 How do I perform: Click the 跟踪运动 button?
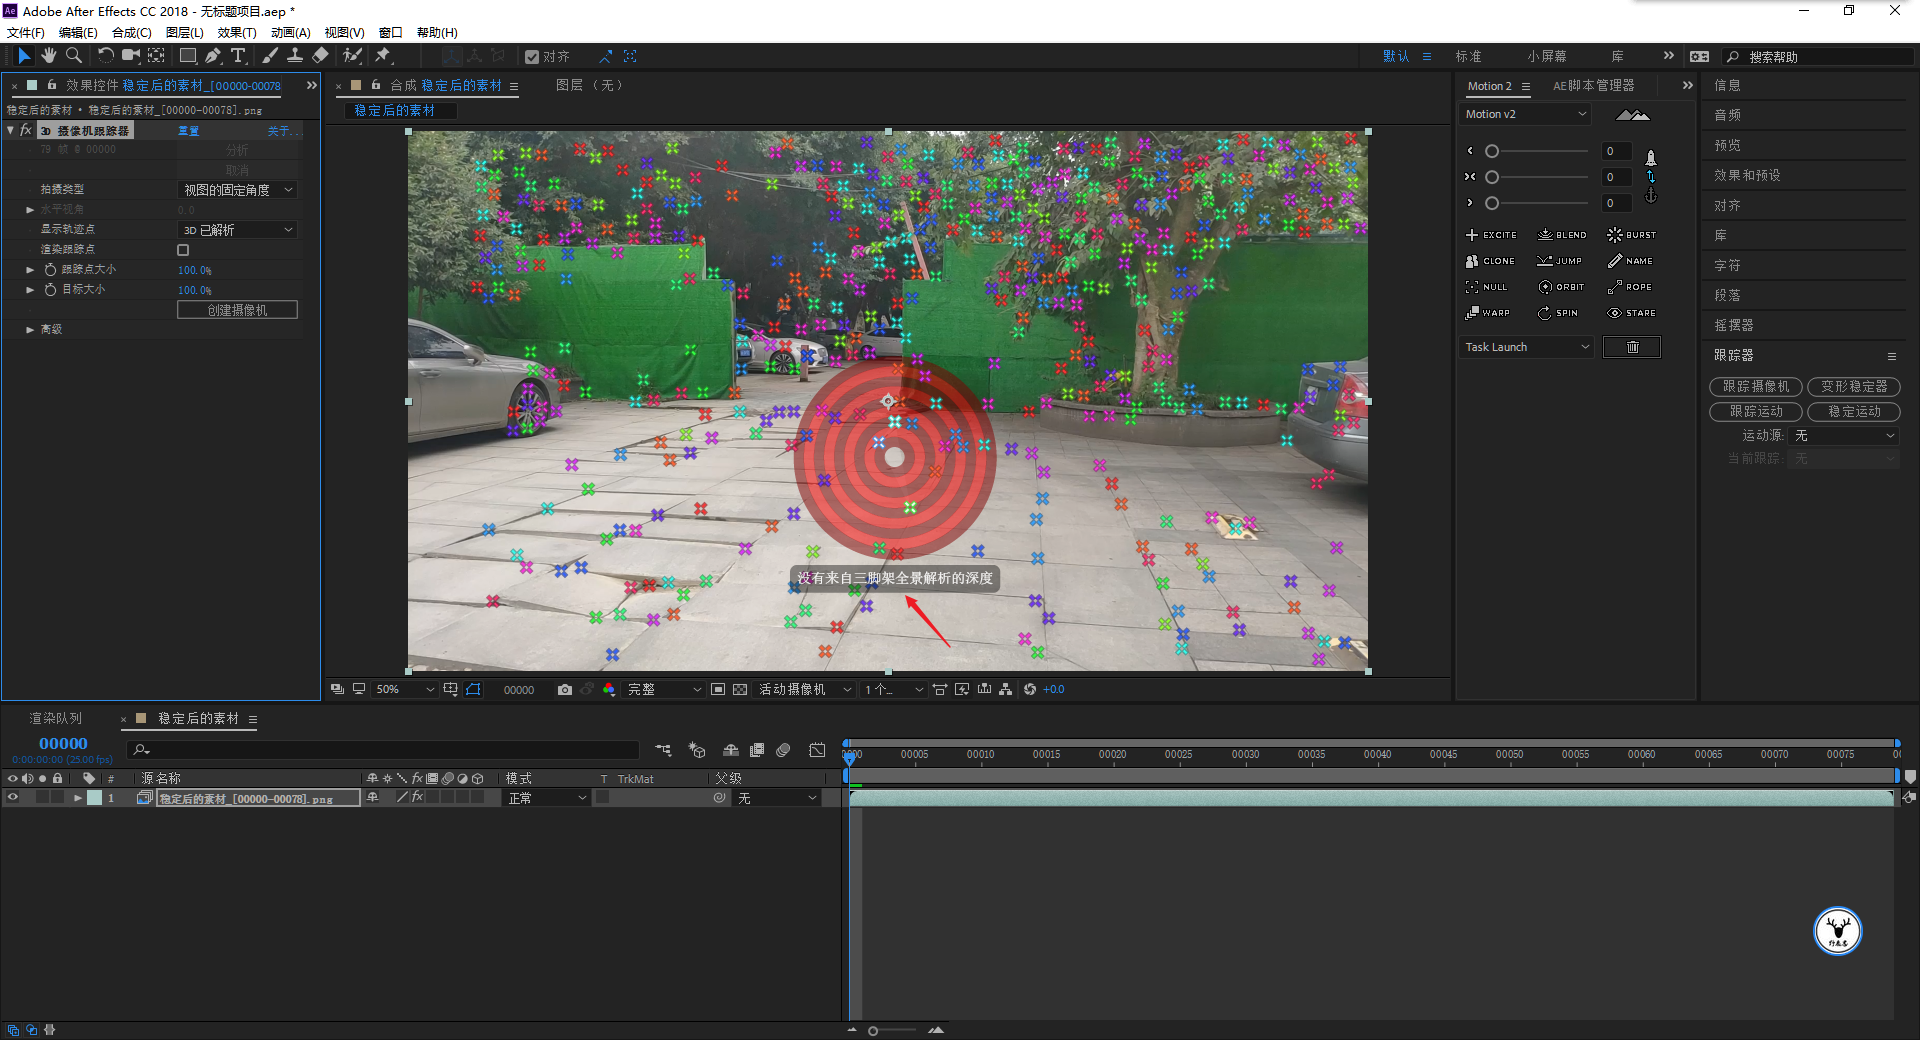(x=1756, y=411)
